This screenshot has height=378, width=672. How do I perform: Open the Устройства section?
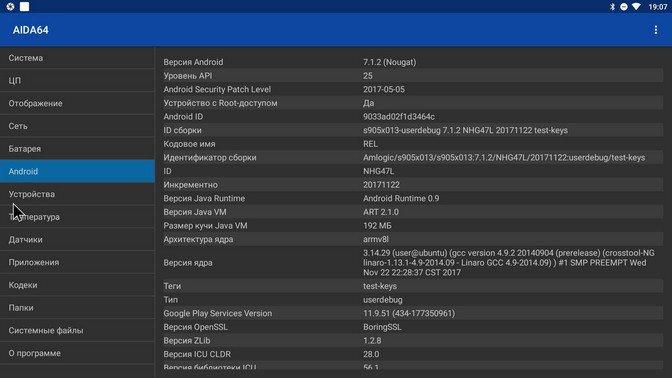[77, 194]
